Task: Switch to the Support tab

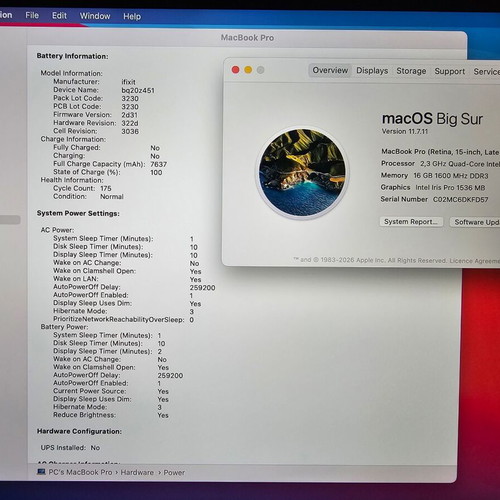Action: pos(450,71)
